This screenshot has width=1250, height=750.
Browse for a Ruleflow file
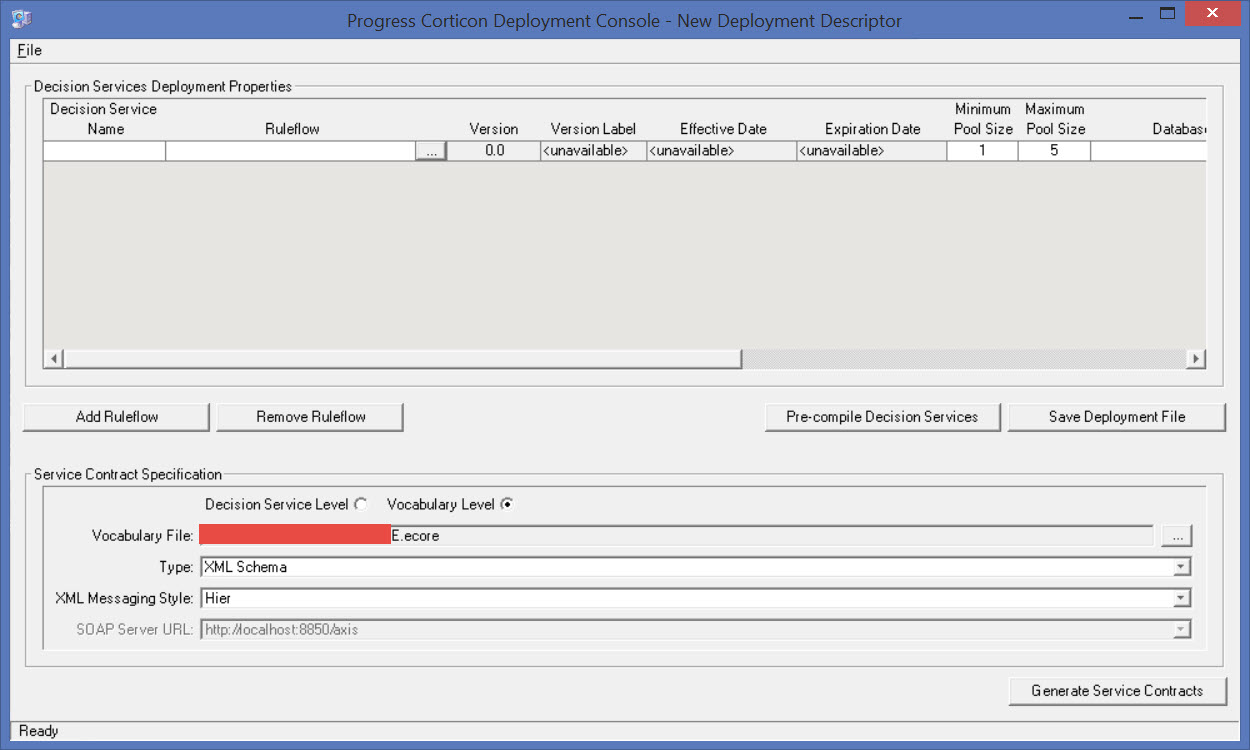pyautogui.click(x=431, y=151)
